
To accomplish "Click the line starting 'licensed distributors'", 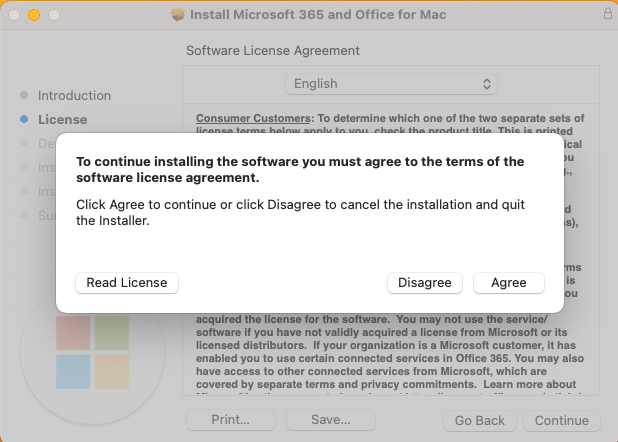I will pyautogui.click(x=386, y=345).
